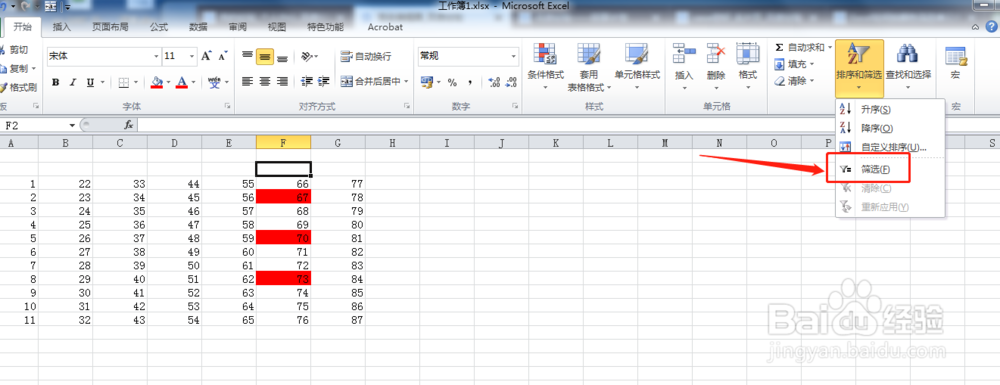The image size is (1000, 385).
Task: Expand the Name Box dropdown arrow
Action: coord(72,125)
